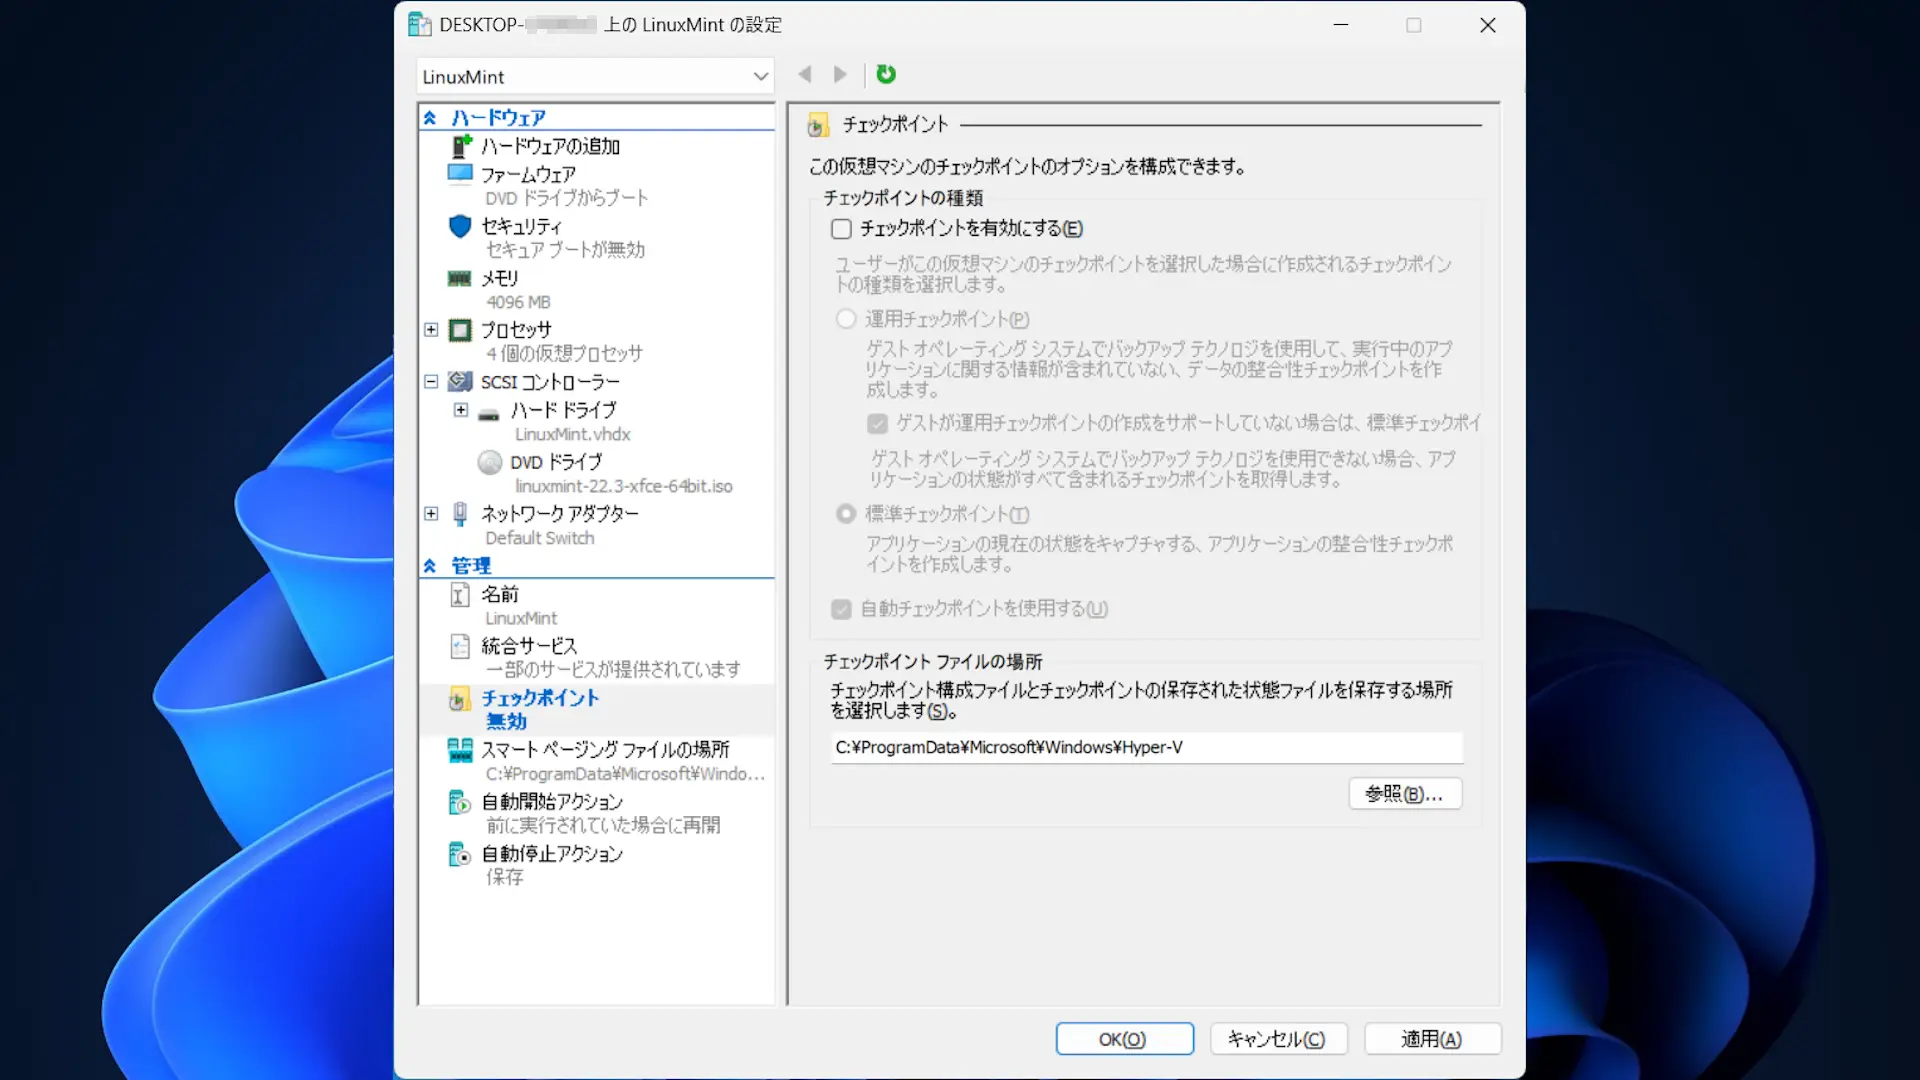Click the スマート ページング ファイルの場所 icon

coord(460,749)
